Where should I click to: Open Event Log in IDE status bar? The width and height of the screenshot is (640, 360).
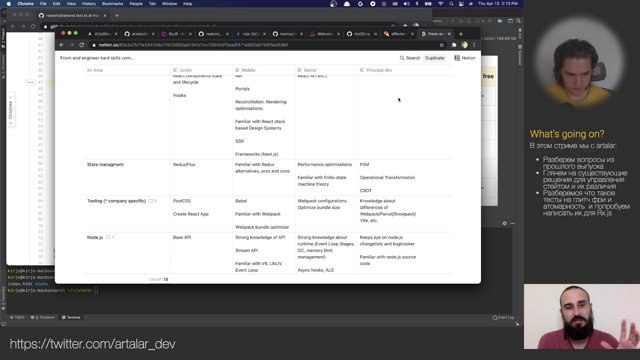pos(503,317)
